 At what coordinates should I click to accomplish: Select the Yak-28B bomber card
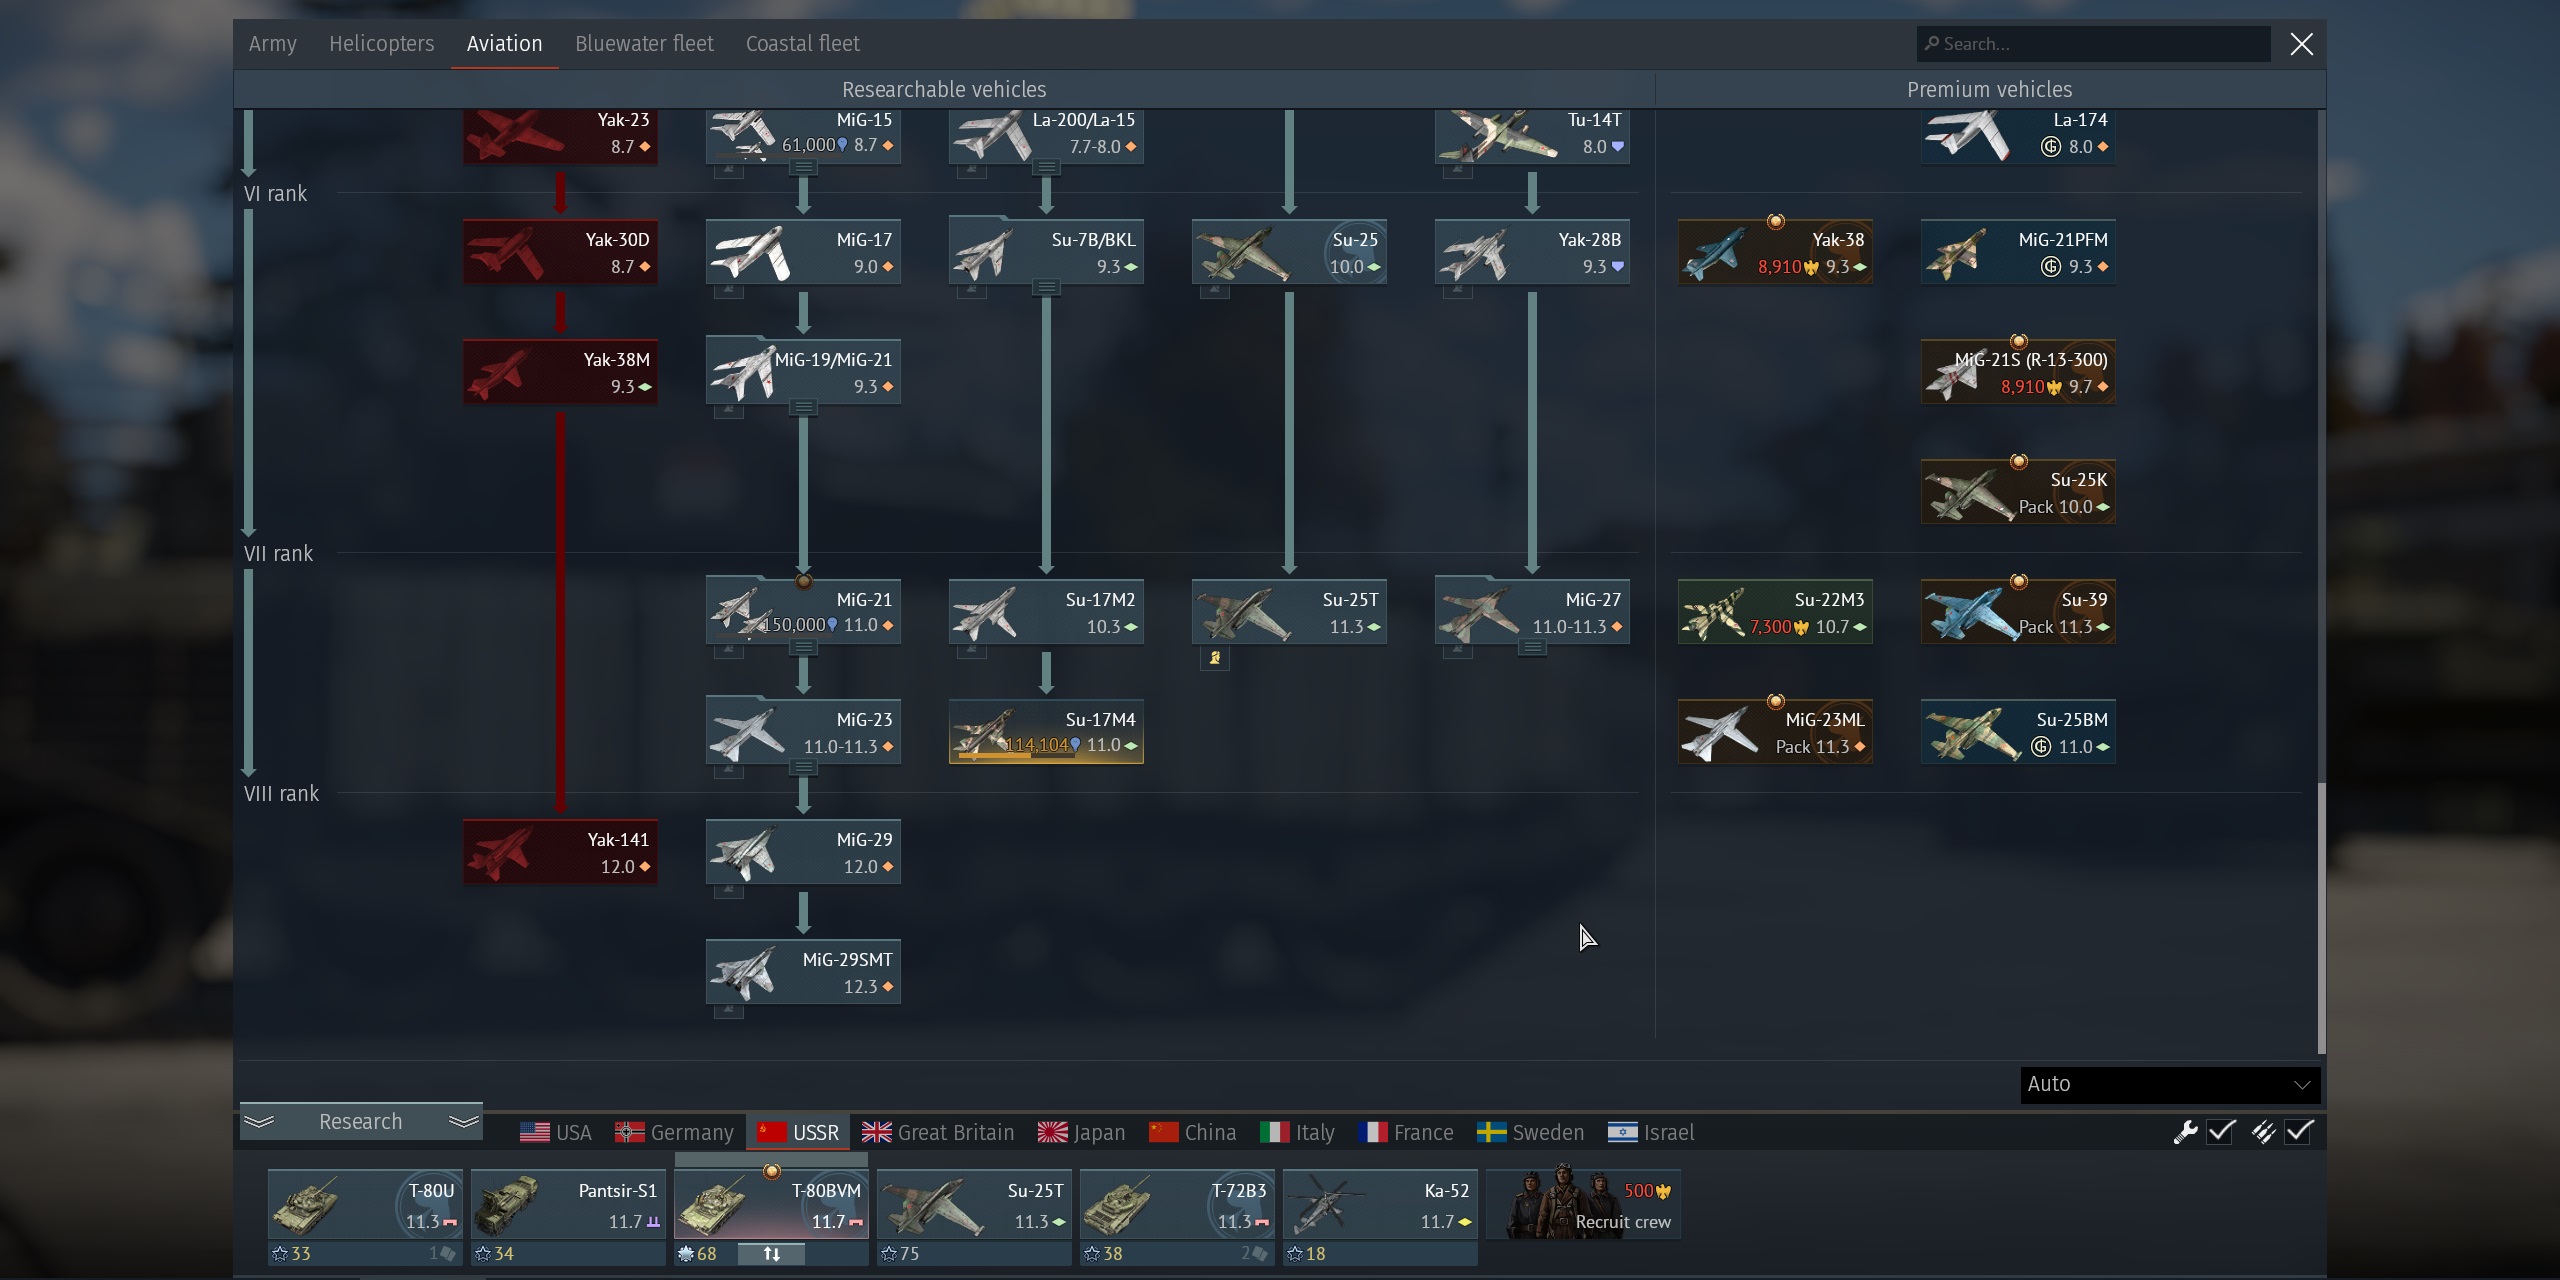pyautogui.click(x=1532, y=252)
